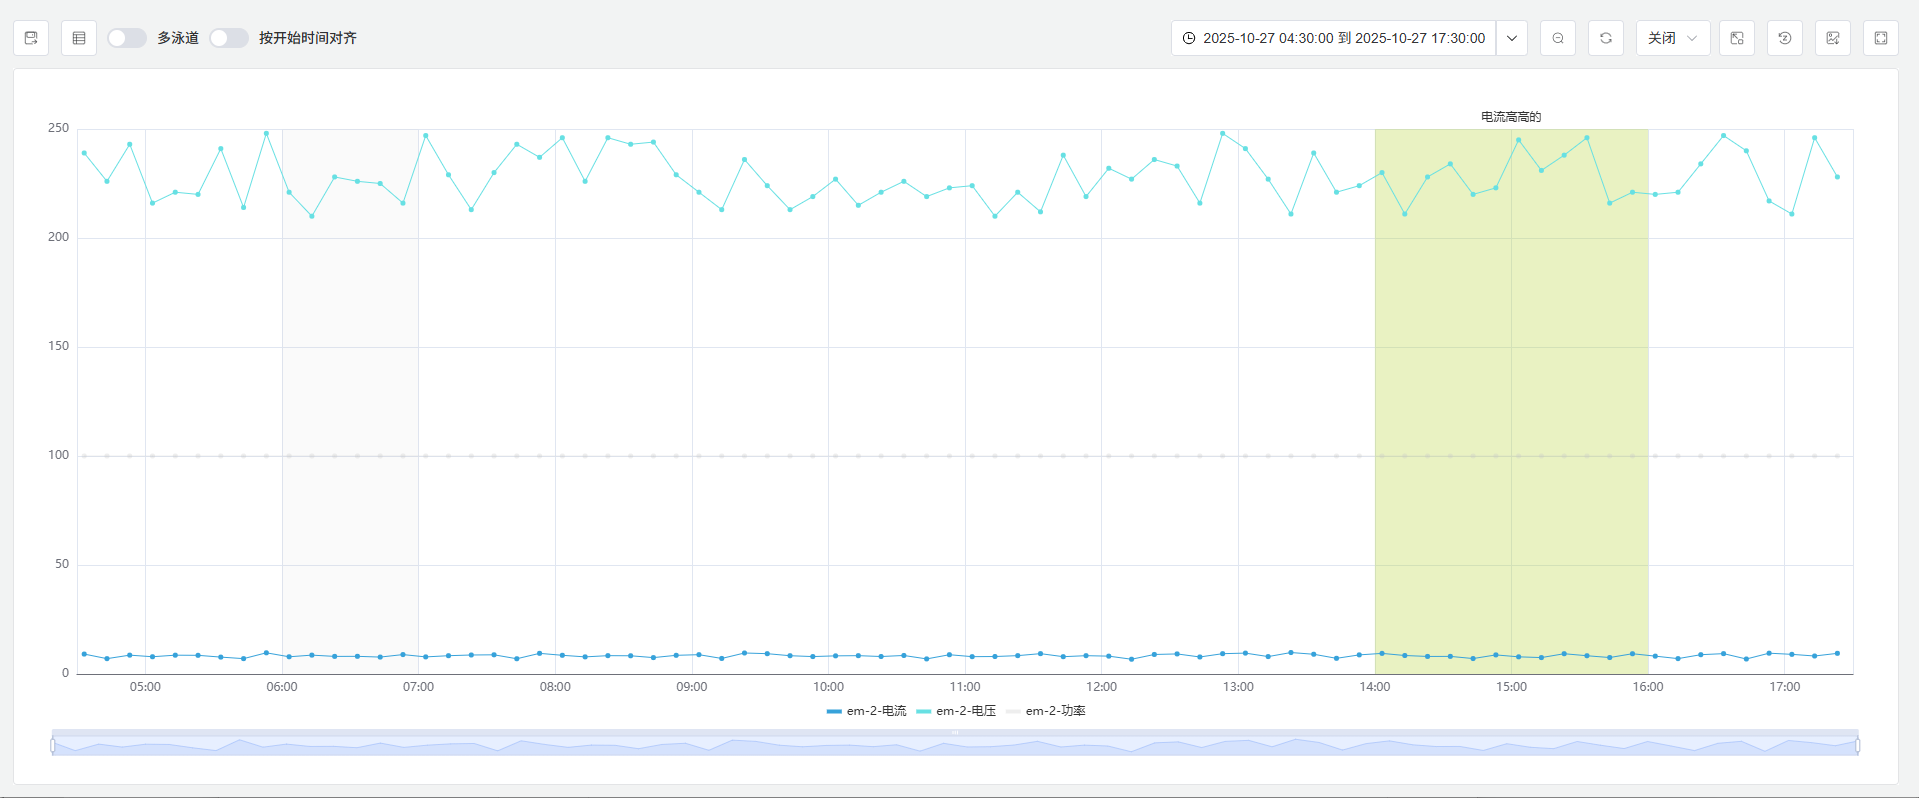The height and width of the screenshot is (798, 1919).
Task: Click the right handle of zoom slider
Action: (1858, 745)
